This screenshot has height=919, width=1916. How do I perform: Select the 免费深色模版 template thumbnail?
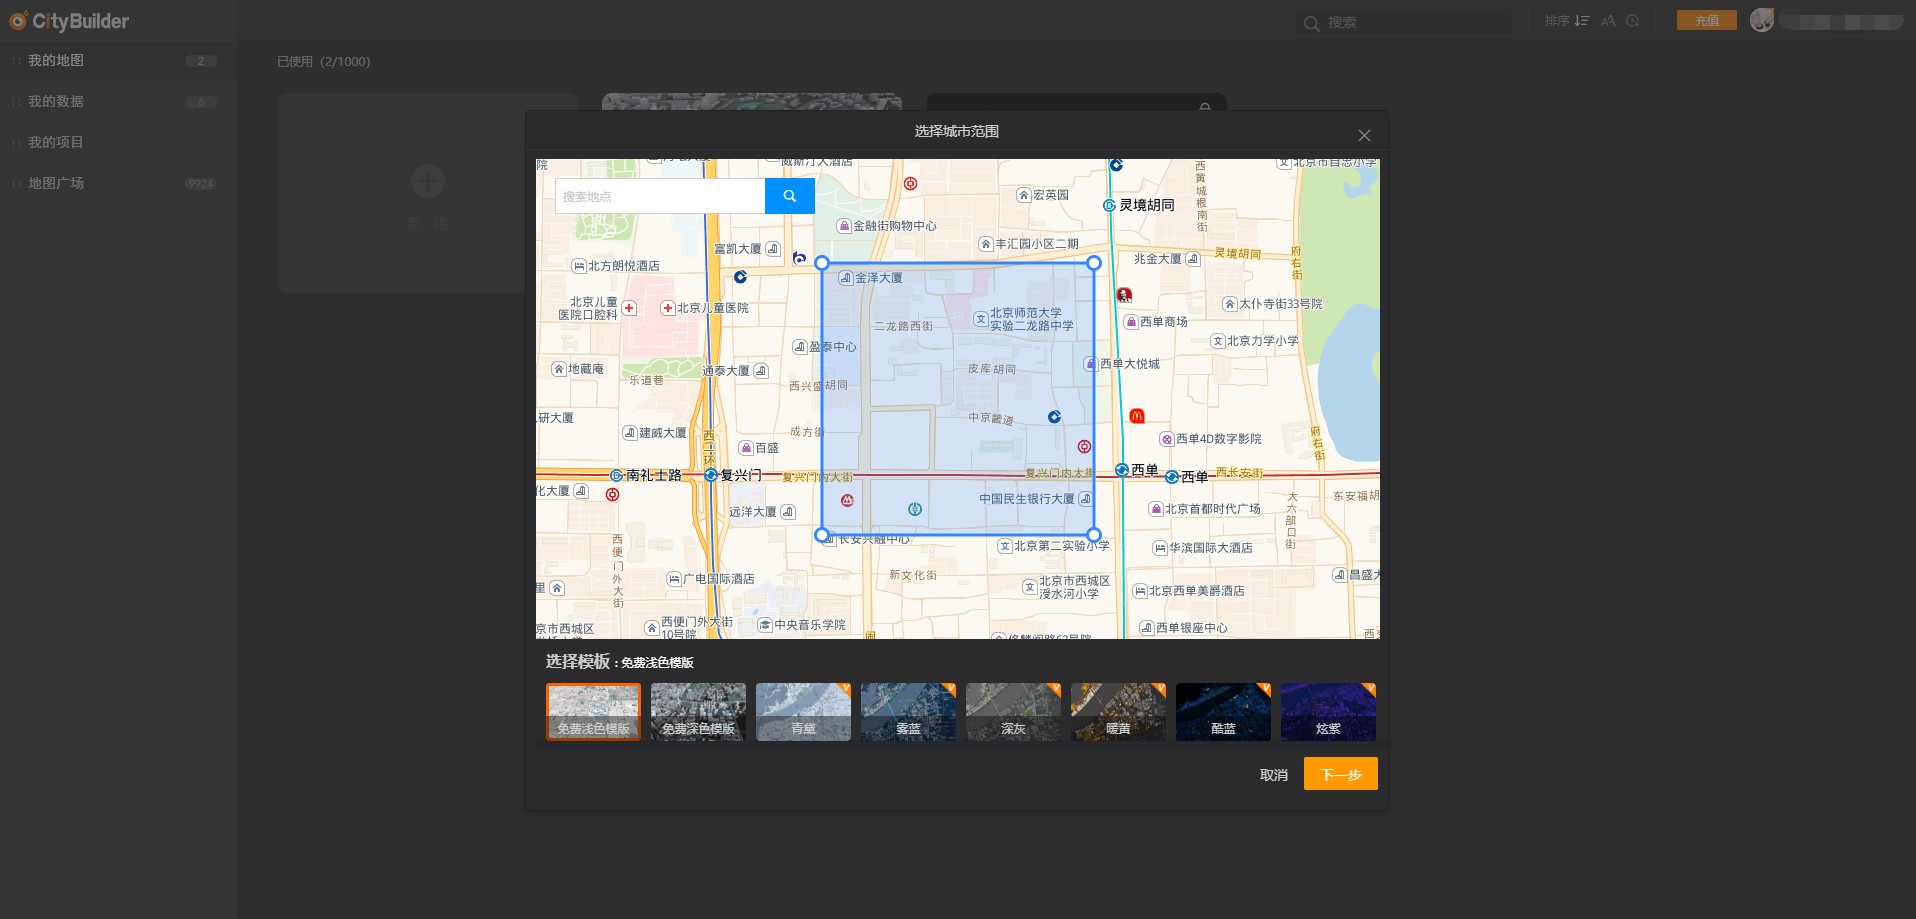698,712
